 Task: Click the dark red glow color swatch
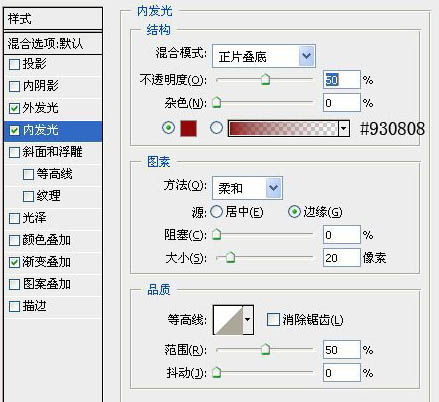coord(188,128)
